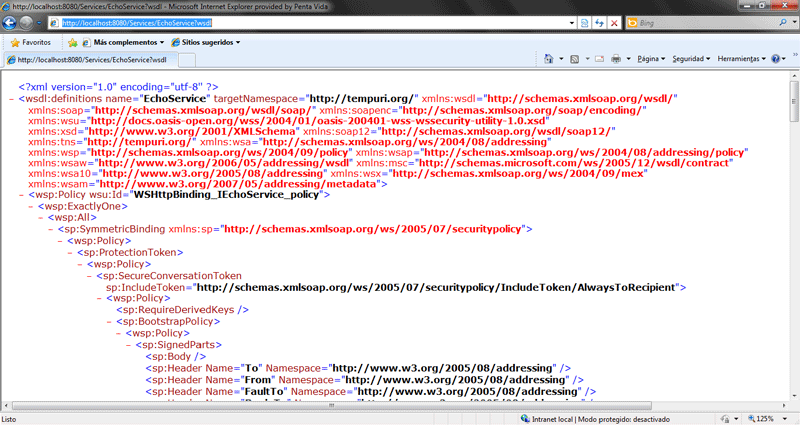Collapse the wsp:All node
The height and width of the screenshot is (425, 800).
coord(41,218)
